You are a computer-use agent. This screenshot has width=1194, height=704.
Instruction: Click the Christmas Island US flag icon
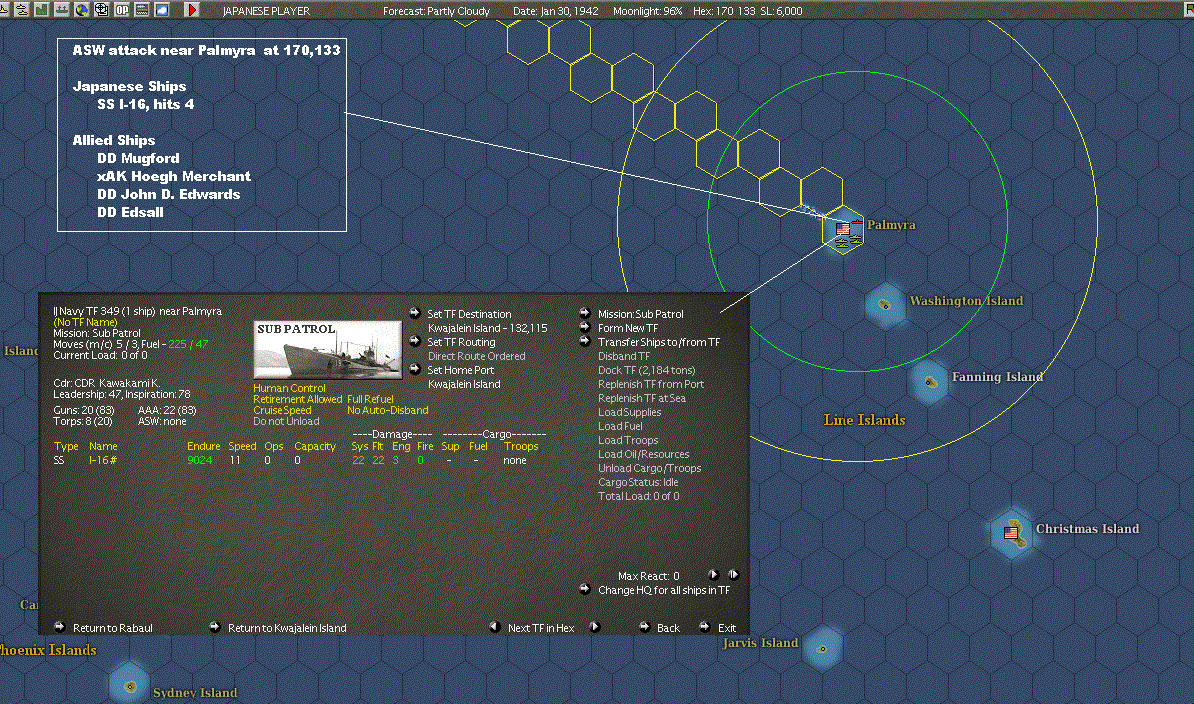click(x=1010, y=533)
